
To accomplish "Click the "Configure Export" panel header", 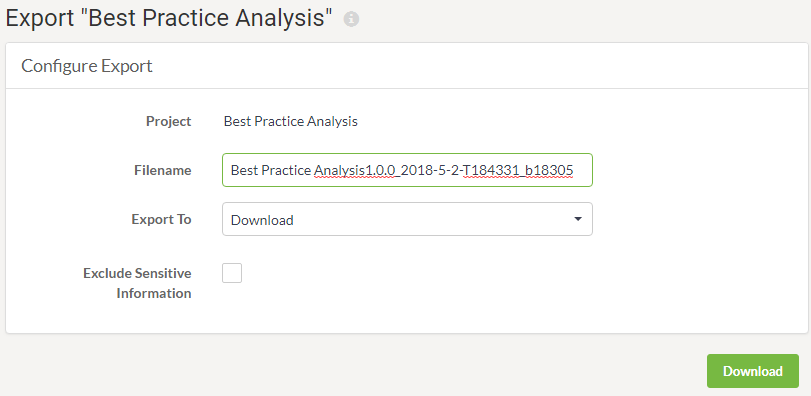I will pos(87,66).
